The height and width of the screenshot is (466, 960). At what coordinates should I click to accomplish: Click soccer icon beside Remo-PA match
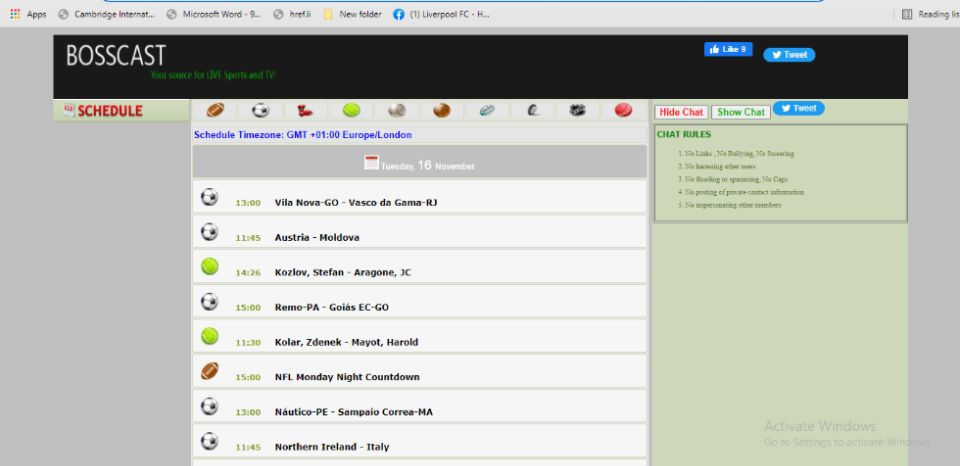(x=209, y=301)
